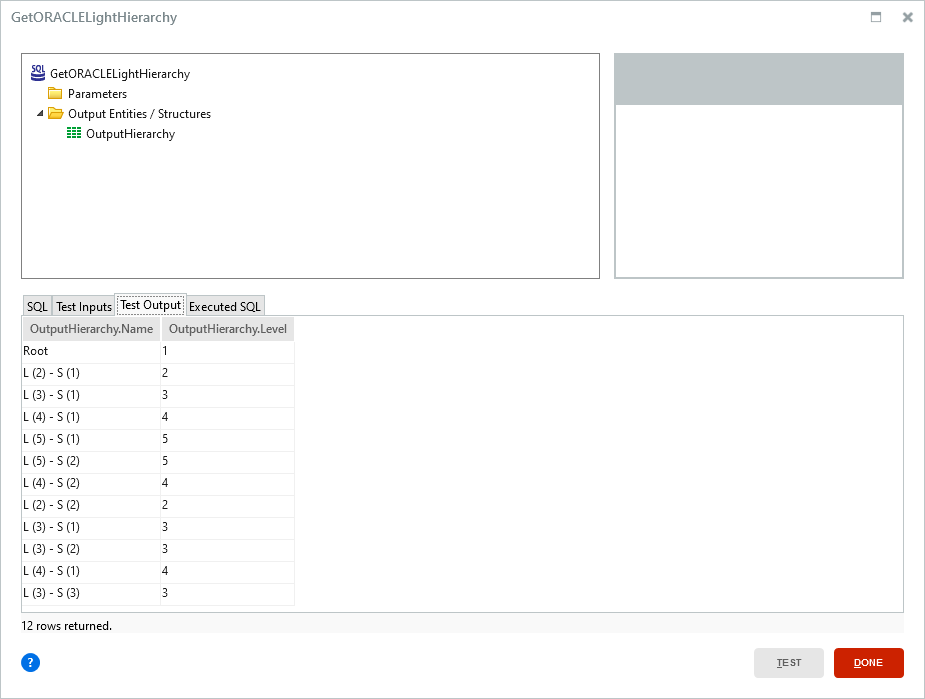Click the OutputHierarchy.Level column header
925x699 pixels.
click(227, 328)
